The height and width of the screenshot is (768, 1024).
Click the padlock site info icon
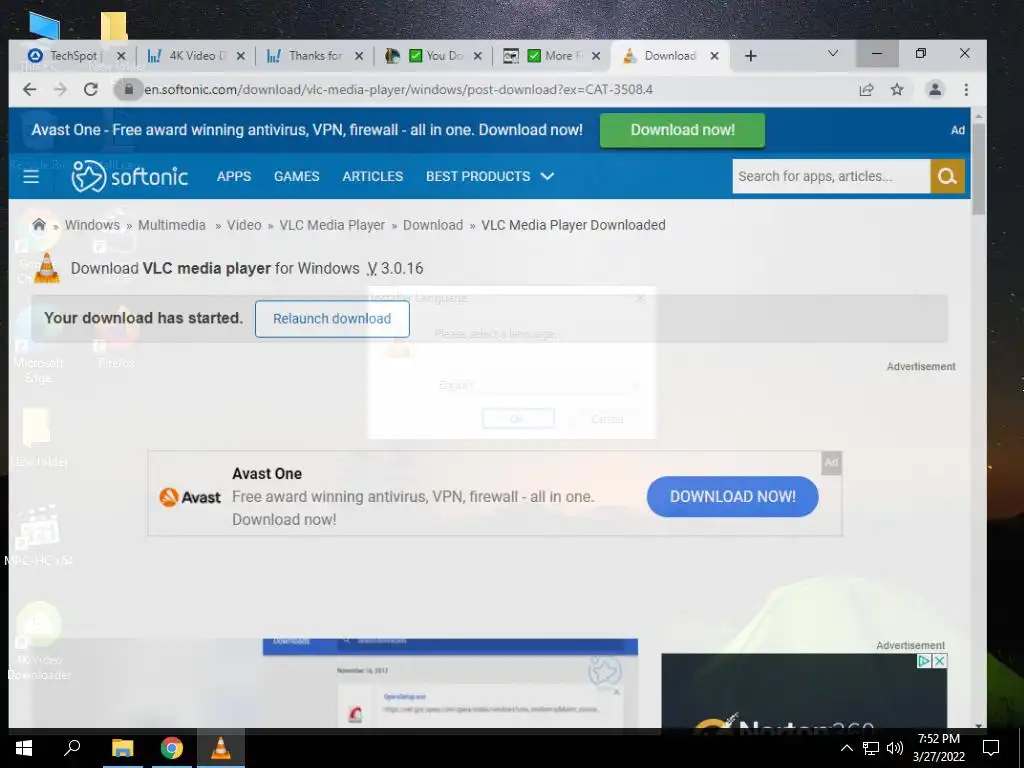pyautogui.click(x=129, y=89)
